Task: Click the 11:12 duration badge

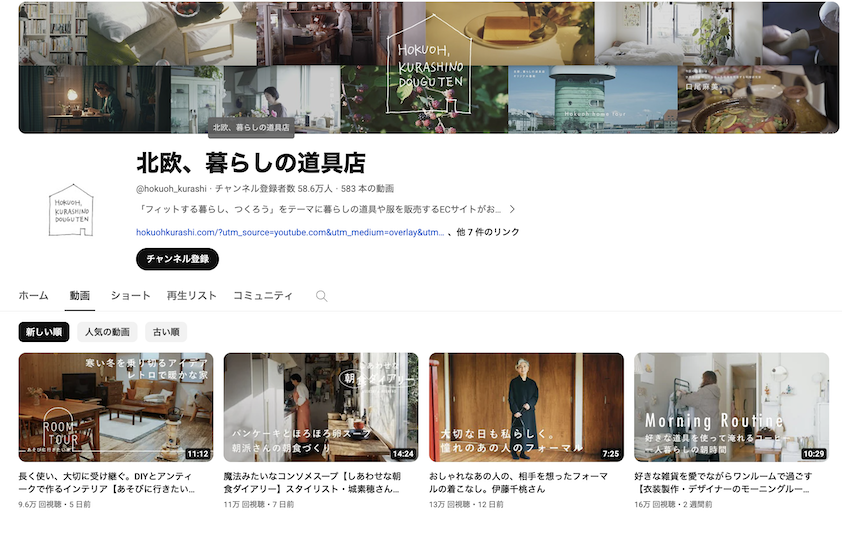Action: click(x=198, y=454)
